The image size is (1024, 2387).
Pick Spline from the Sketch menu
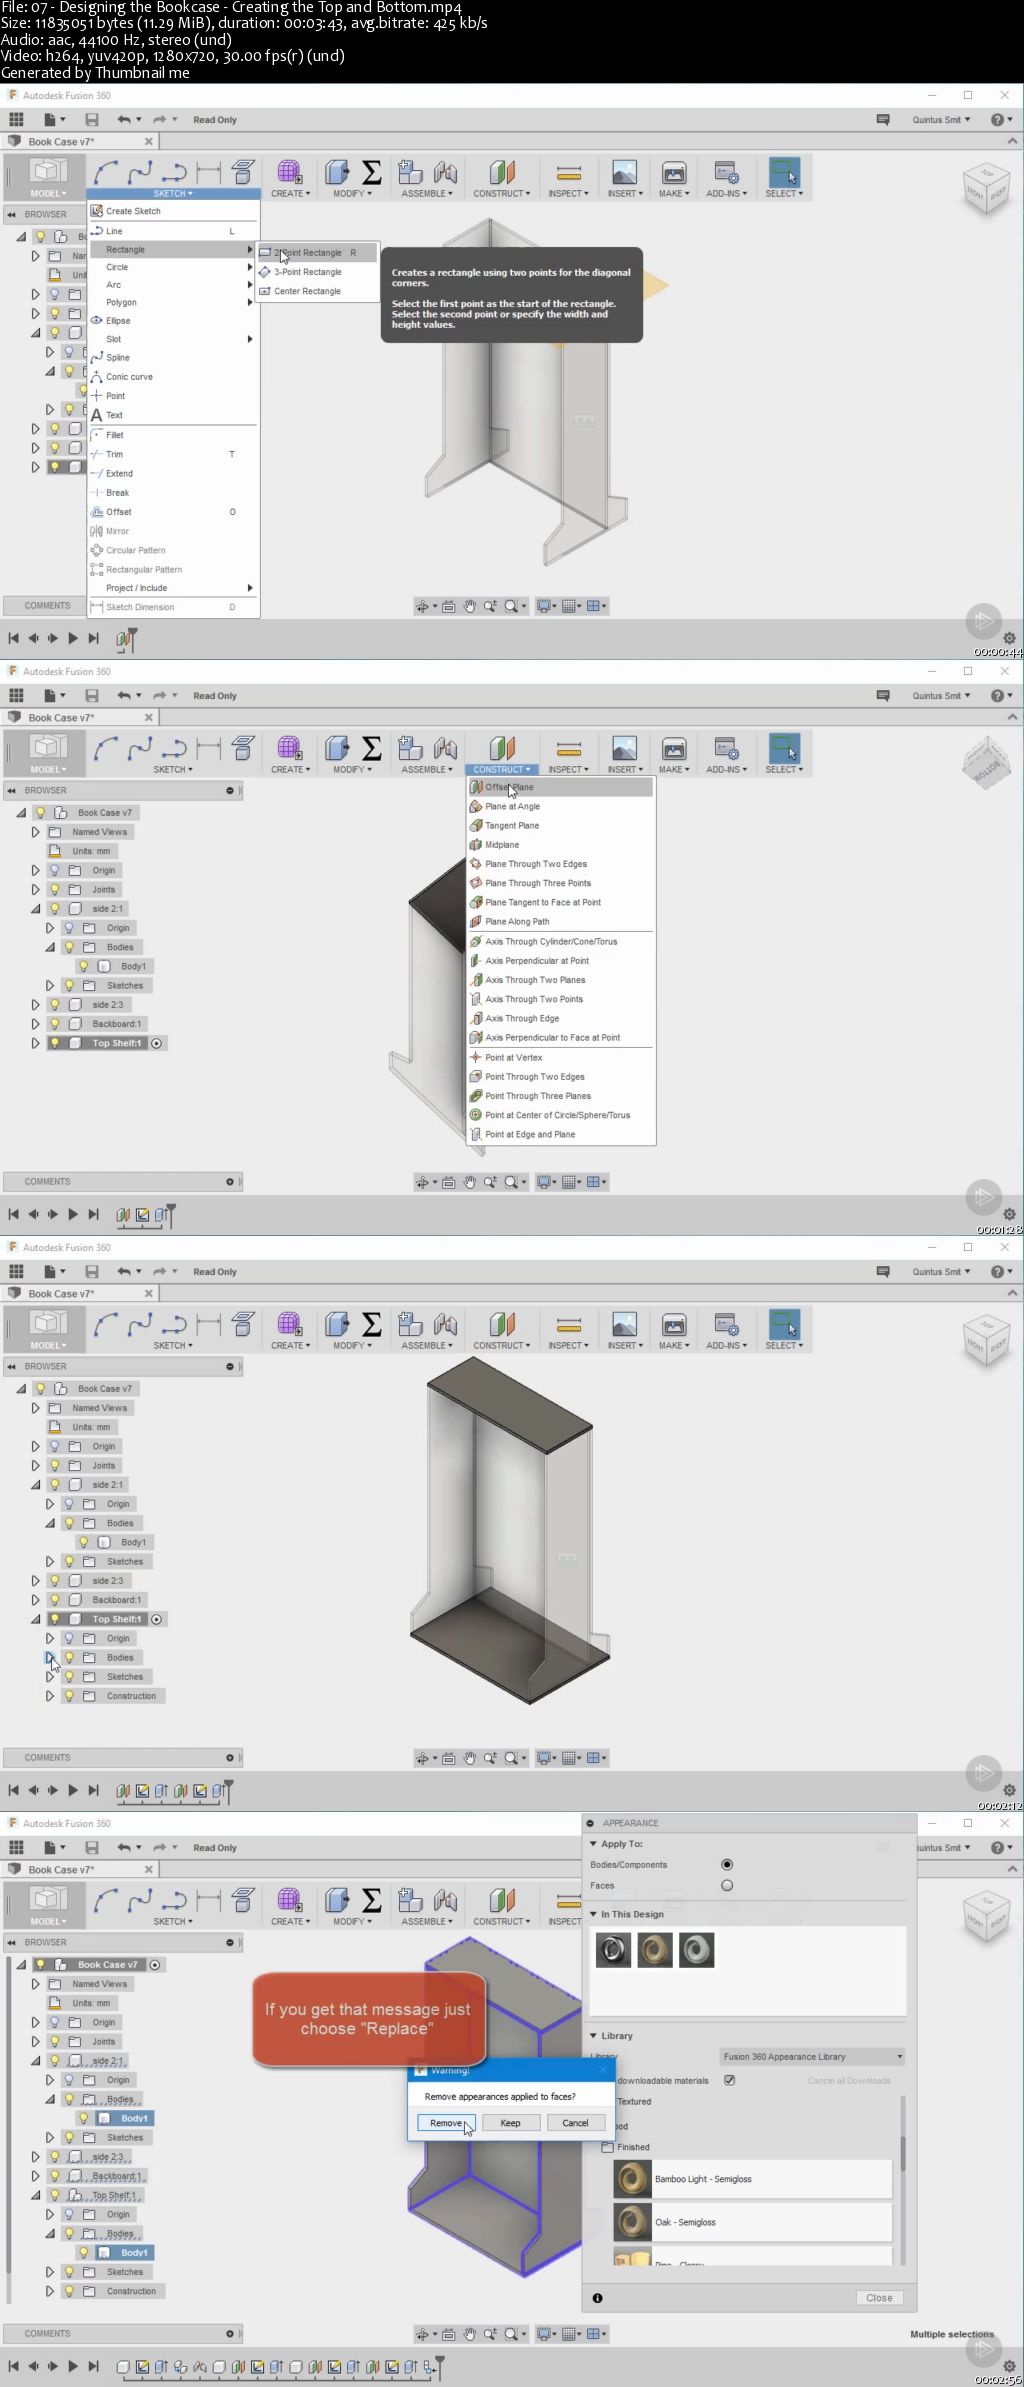click(x=118, y=357)
